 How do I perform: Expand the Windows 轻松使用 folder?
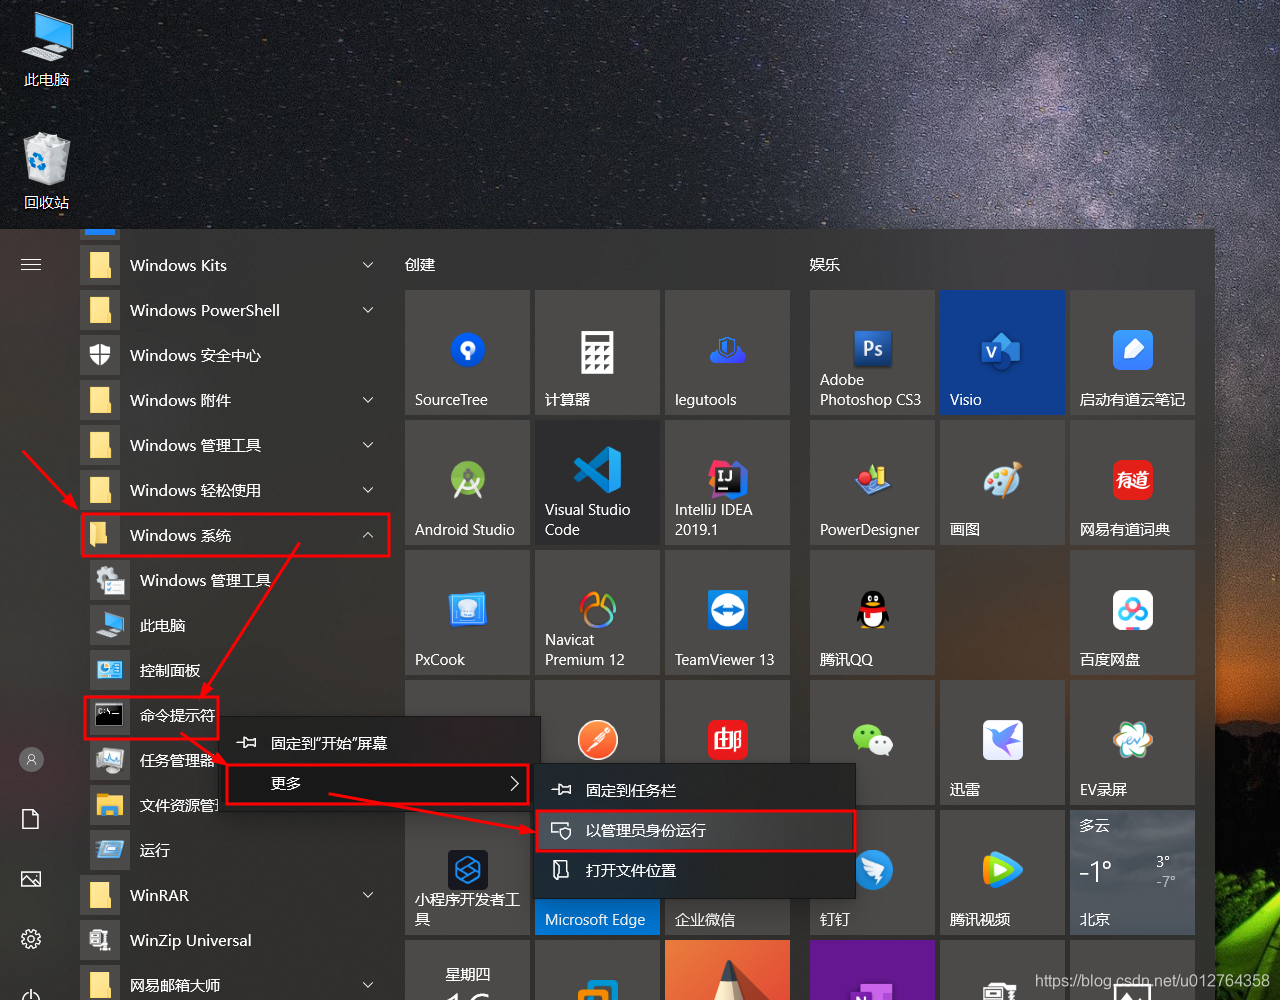click(x=235, y=490)
